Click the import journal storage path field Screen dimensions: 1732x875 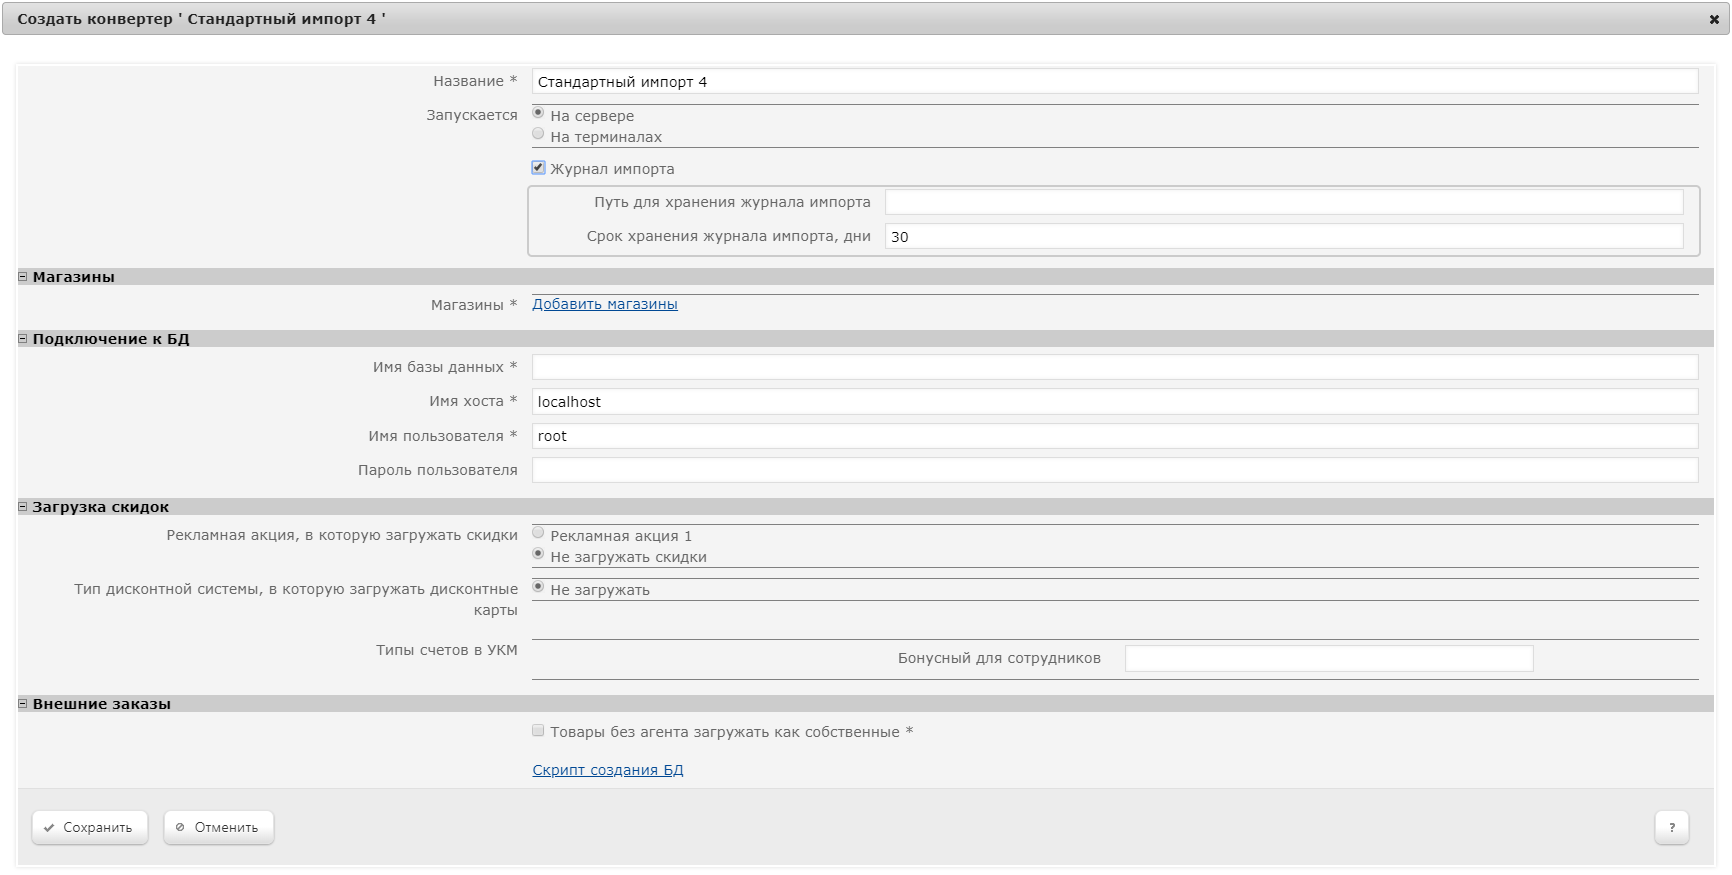pos(1284,202)
